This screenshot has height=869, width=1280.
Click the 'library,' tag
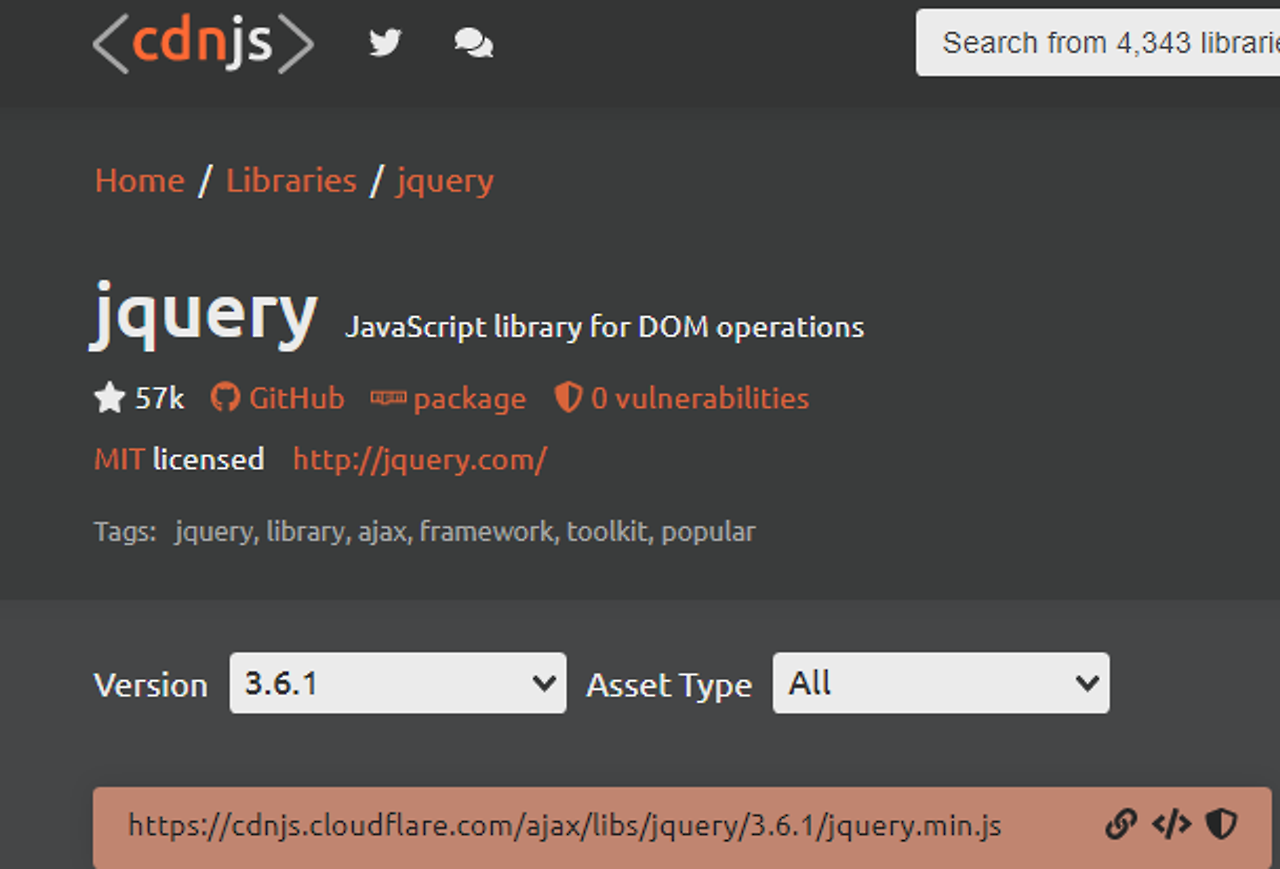[308, 532]
